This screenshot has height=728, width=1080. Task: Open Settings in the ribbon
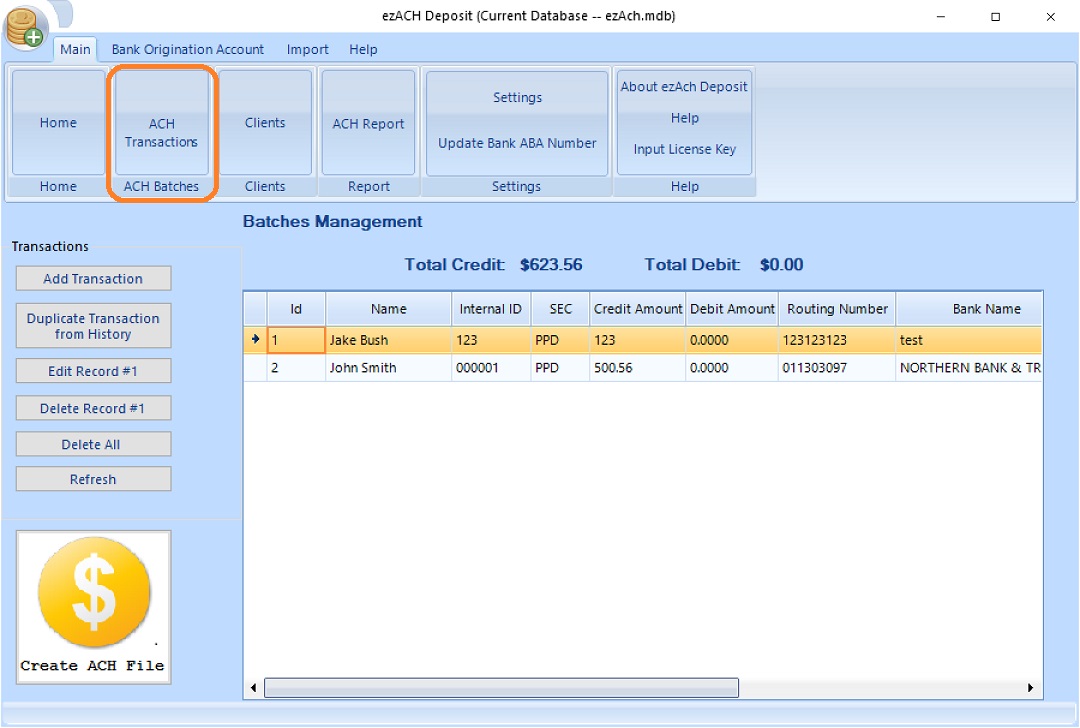(x=517, y=98)
